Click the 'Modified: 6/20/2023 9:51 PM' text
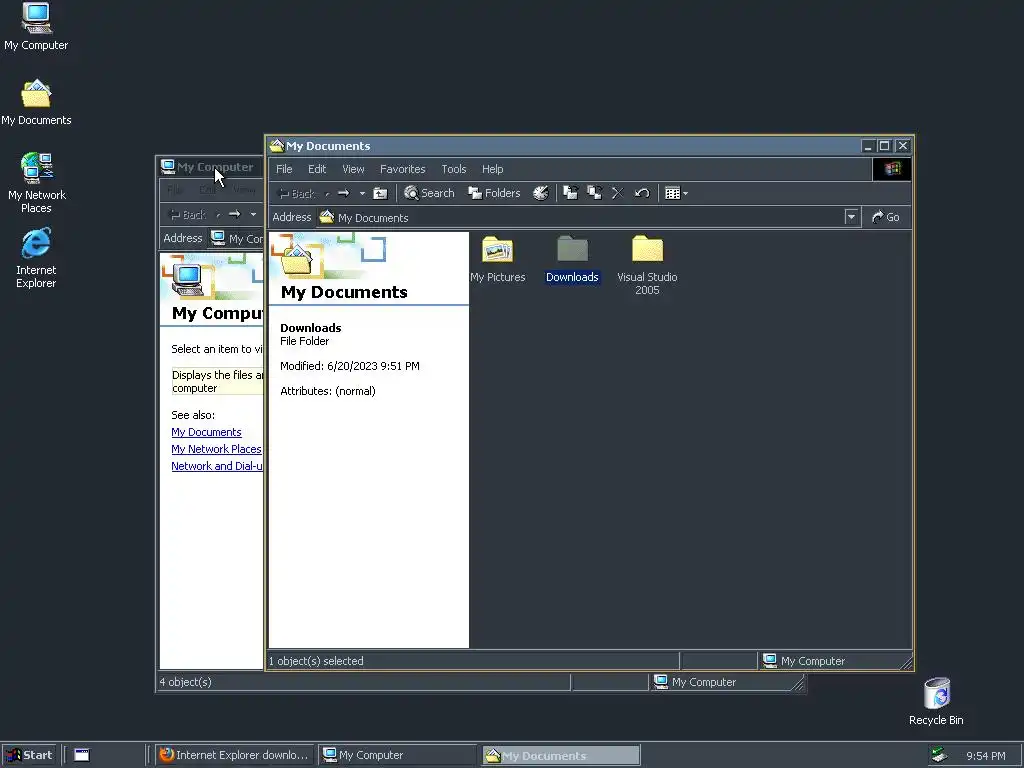Viewport: 1024px width, 768px height. [x=350, y=366]
